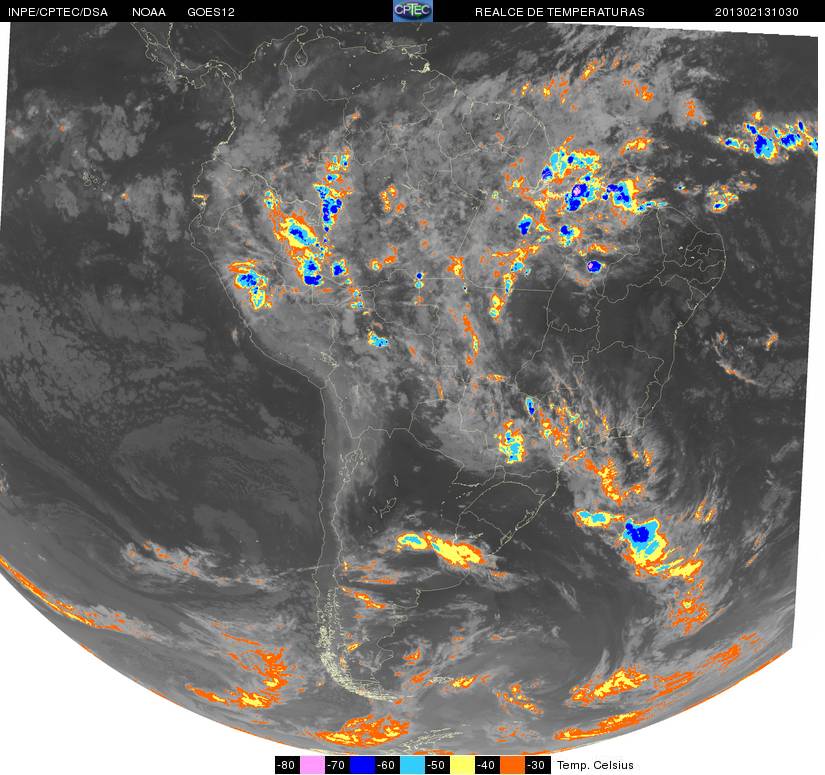The height and width of the screenshot is (775, 825).
Task: Click the yellow legend swatch after -50
Action: [x=463, y=765]
